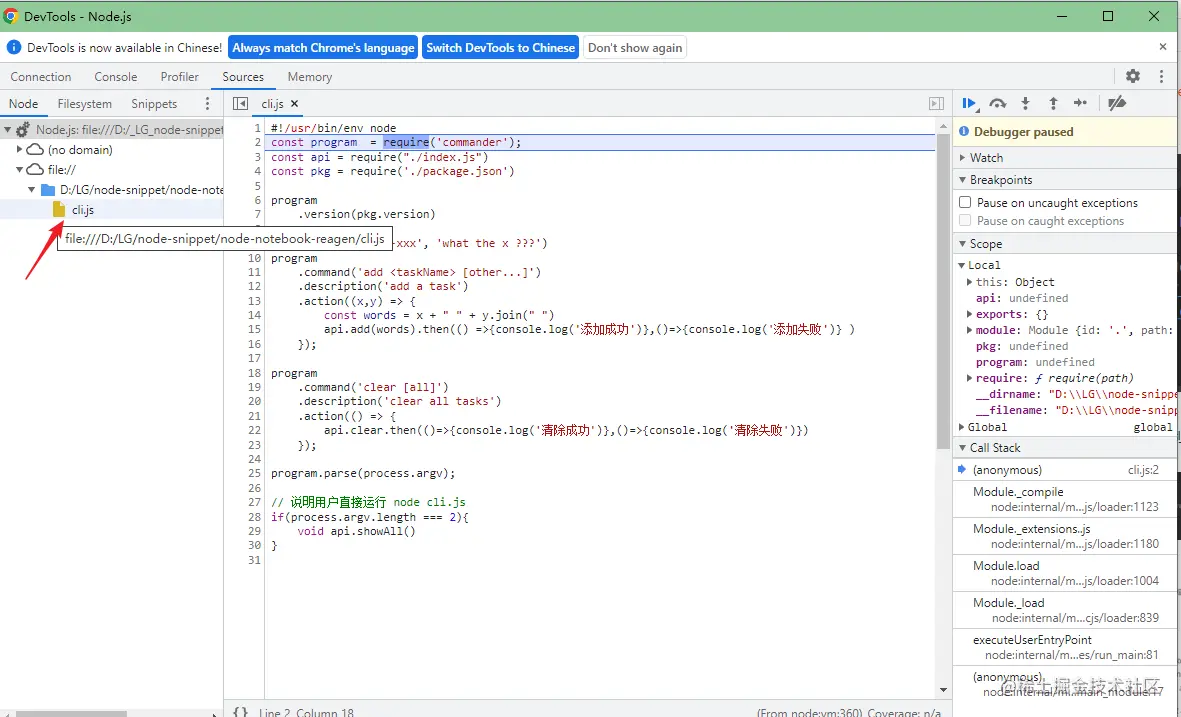Viewport: 1181px width, 717px height.
Task: Click the cli.js file icon in tree
Action: 59,209
